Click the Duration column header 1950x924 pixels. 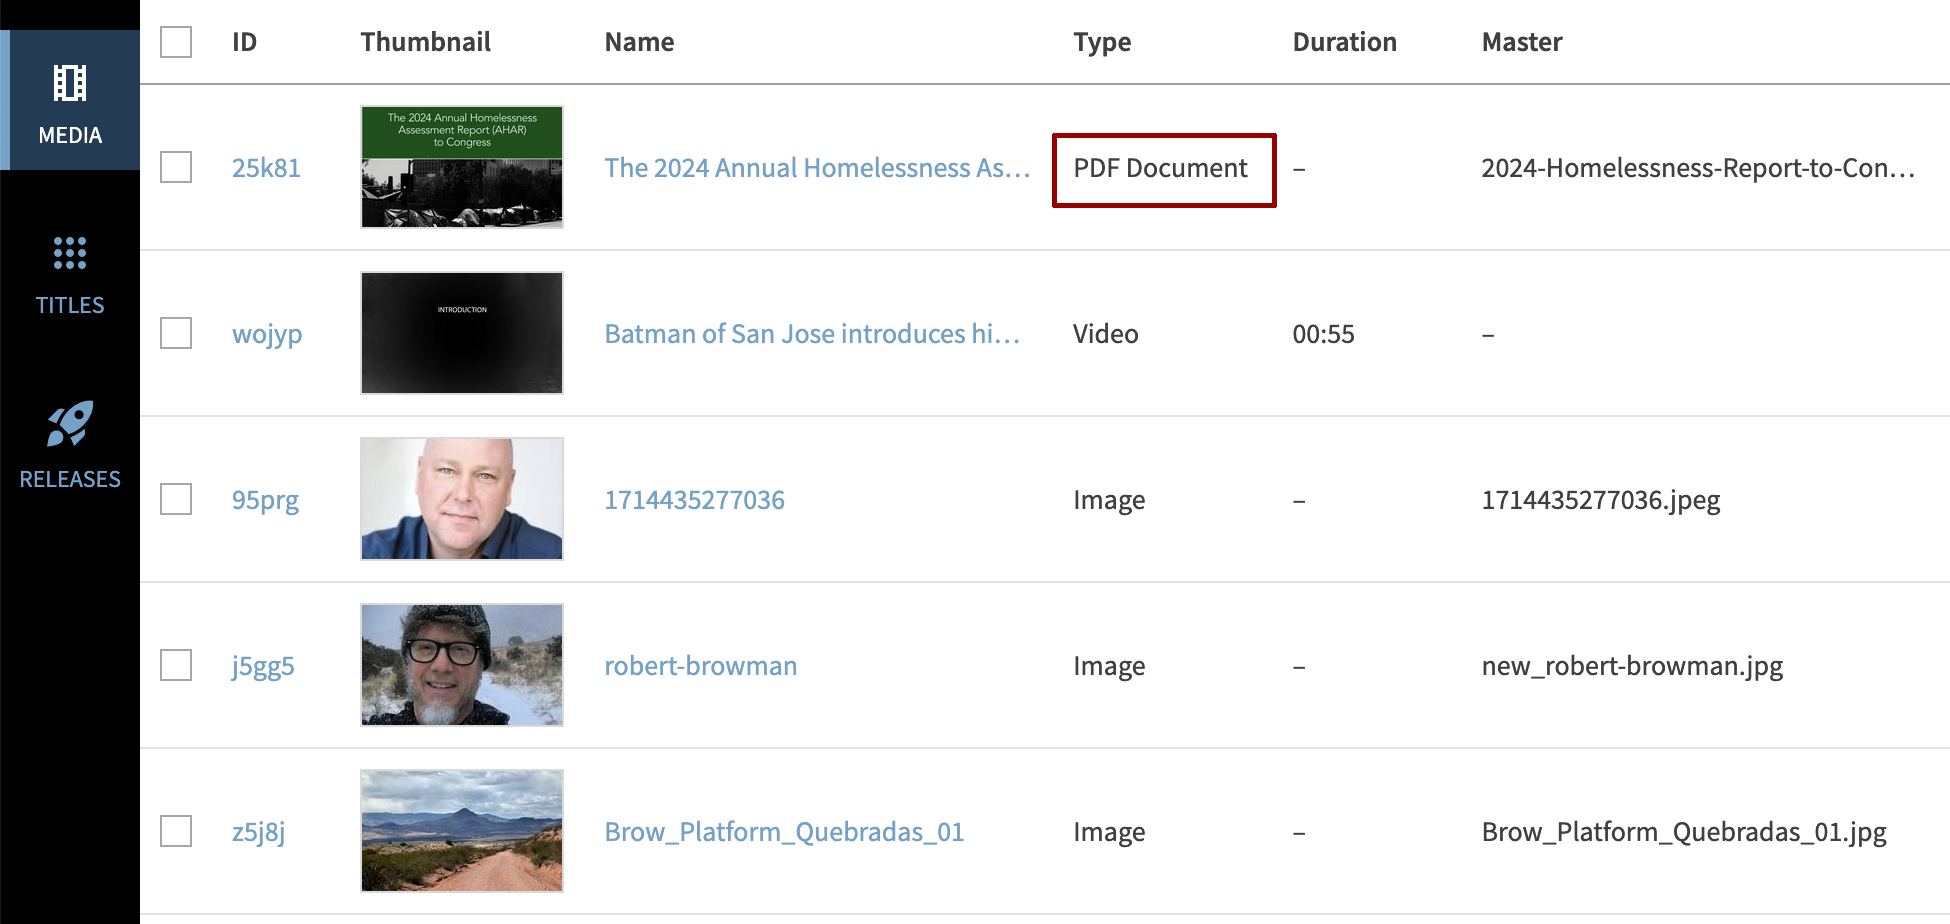pyautogui.click(x=1344, y=42)
